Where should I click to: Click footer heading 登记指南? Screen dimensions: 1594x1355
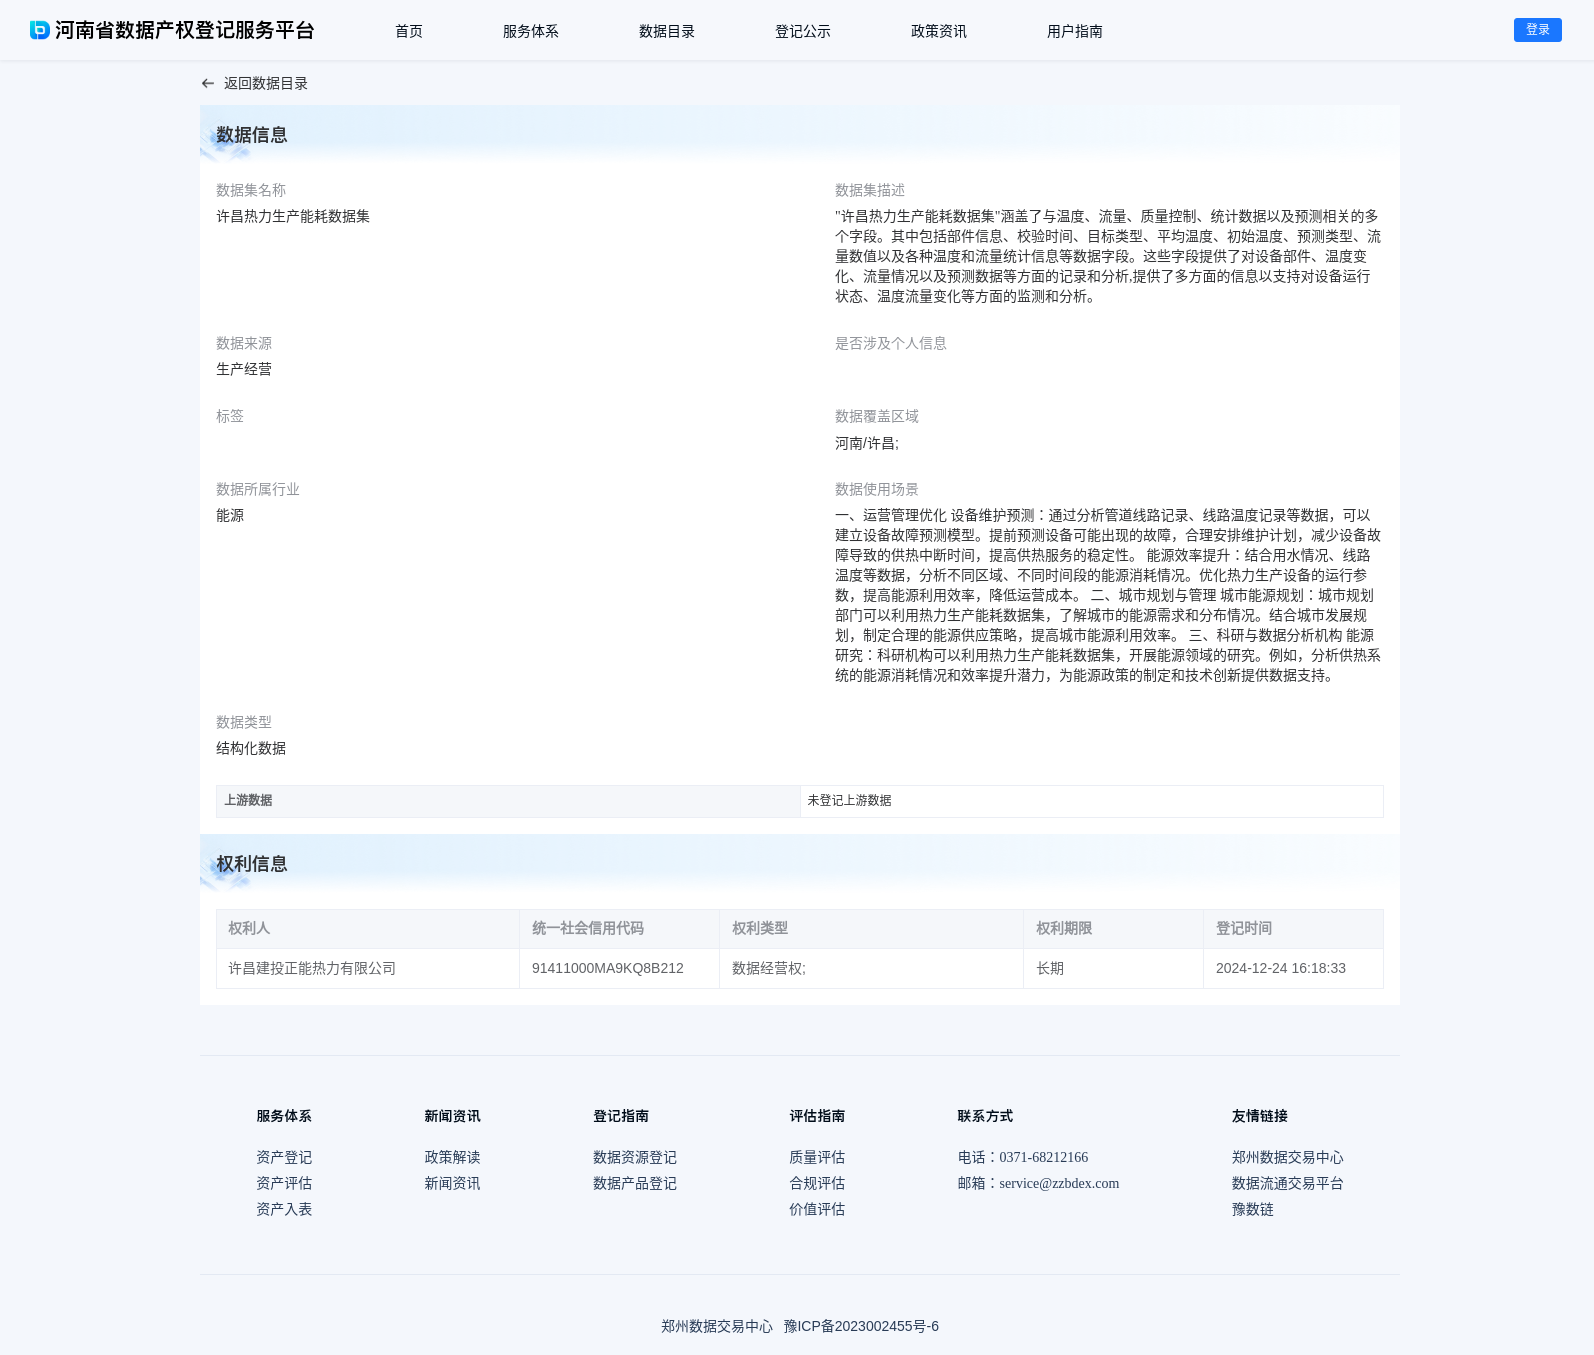click(621, 1116)
